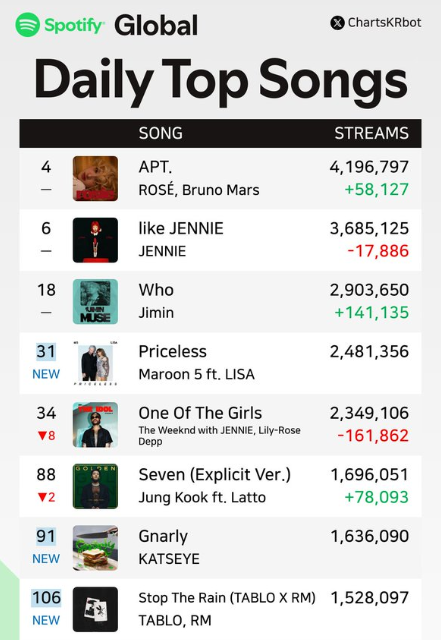Click the NEW badge under rank 31
The height and width of the screenshot is (640, 441).
point(46,374)
